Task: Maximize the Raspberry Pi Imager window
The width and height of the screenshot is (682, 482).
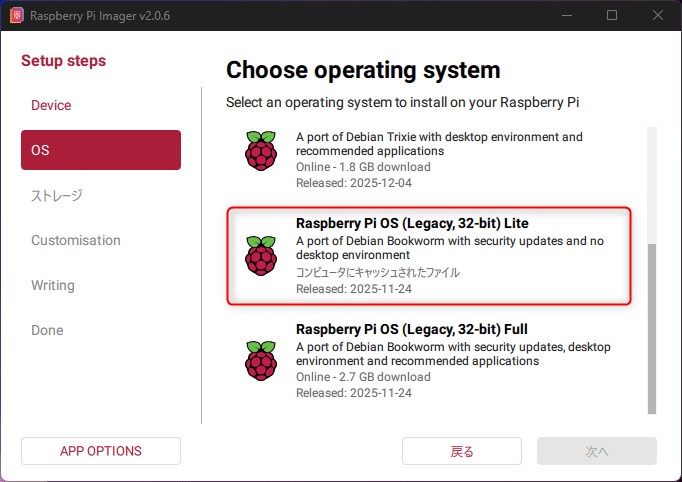Action: [612, 16]
